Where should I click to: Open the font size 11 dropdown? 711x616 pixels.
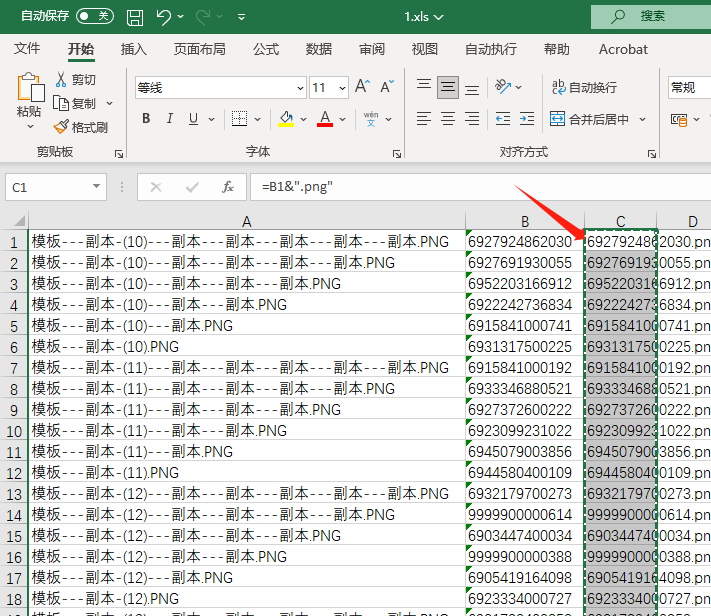[342, 88]
